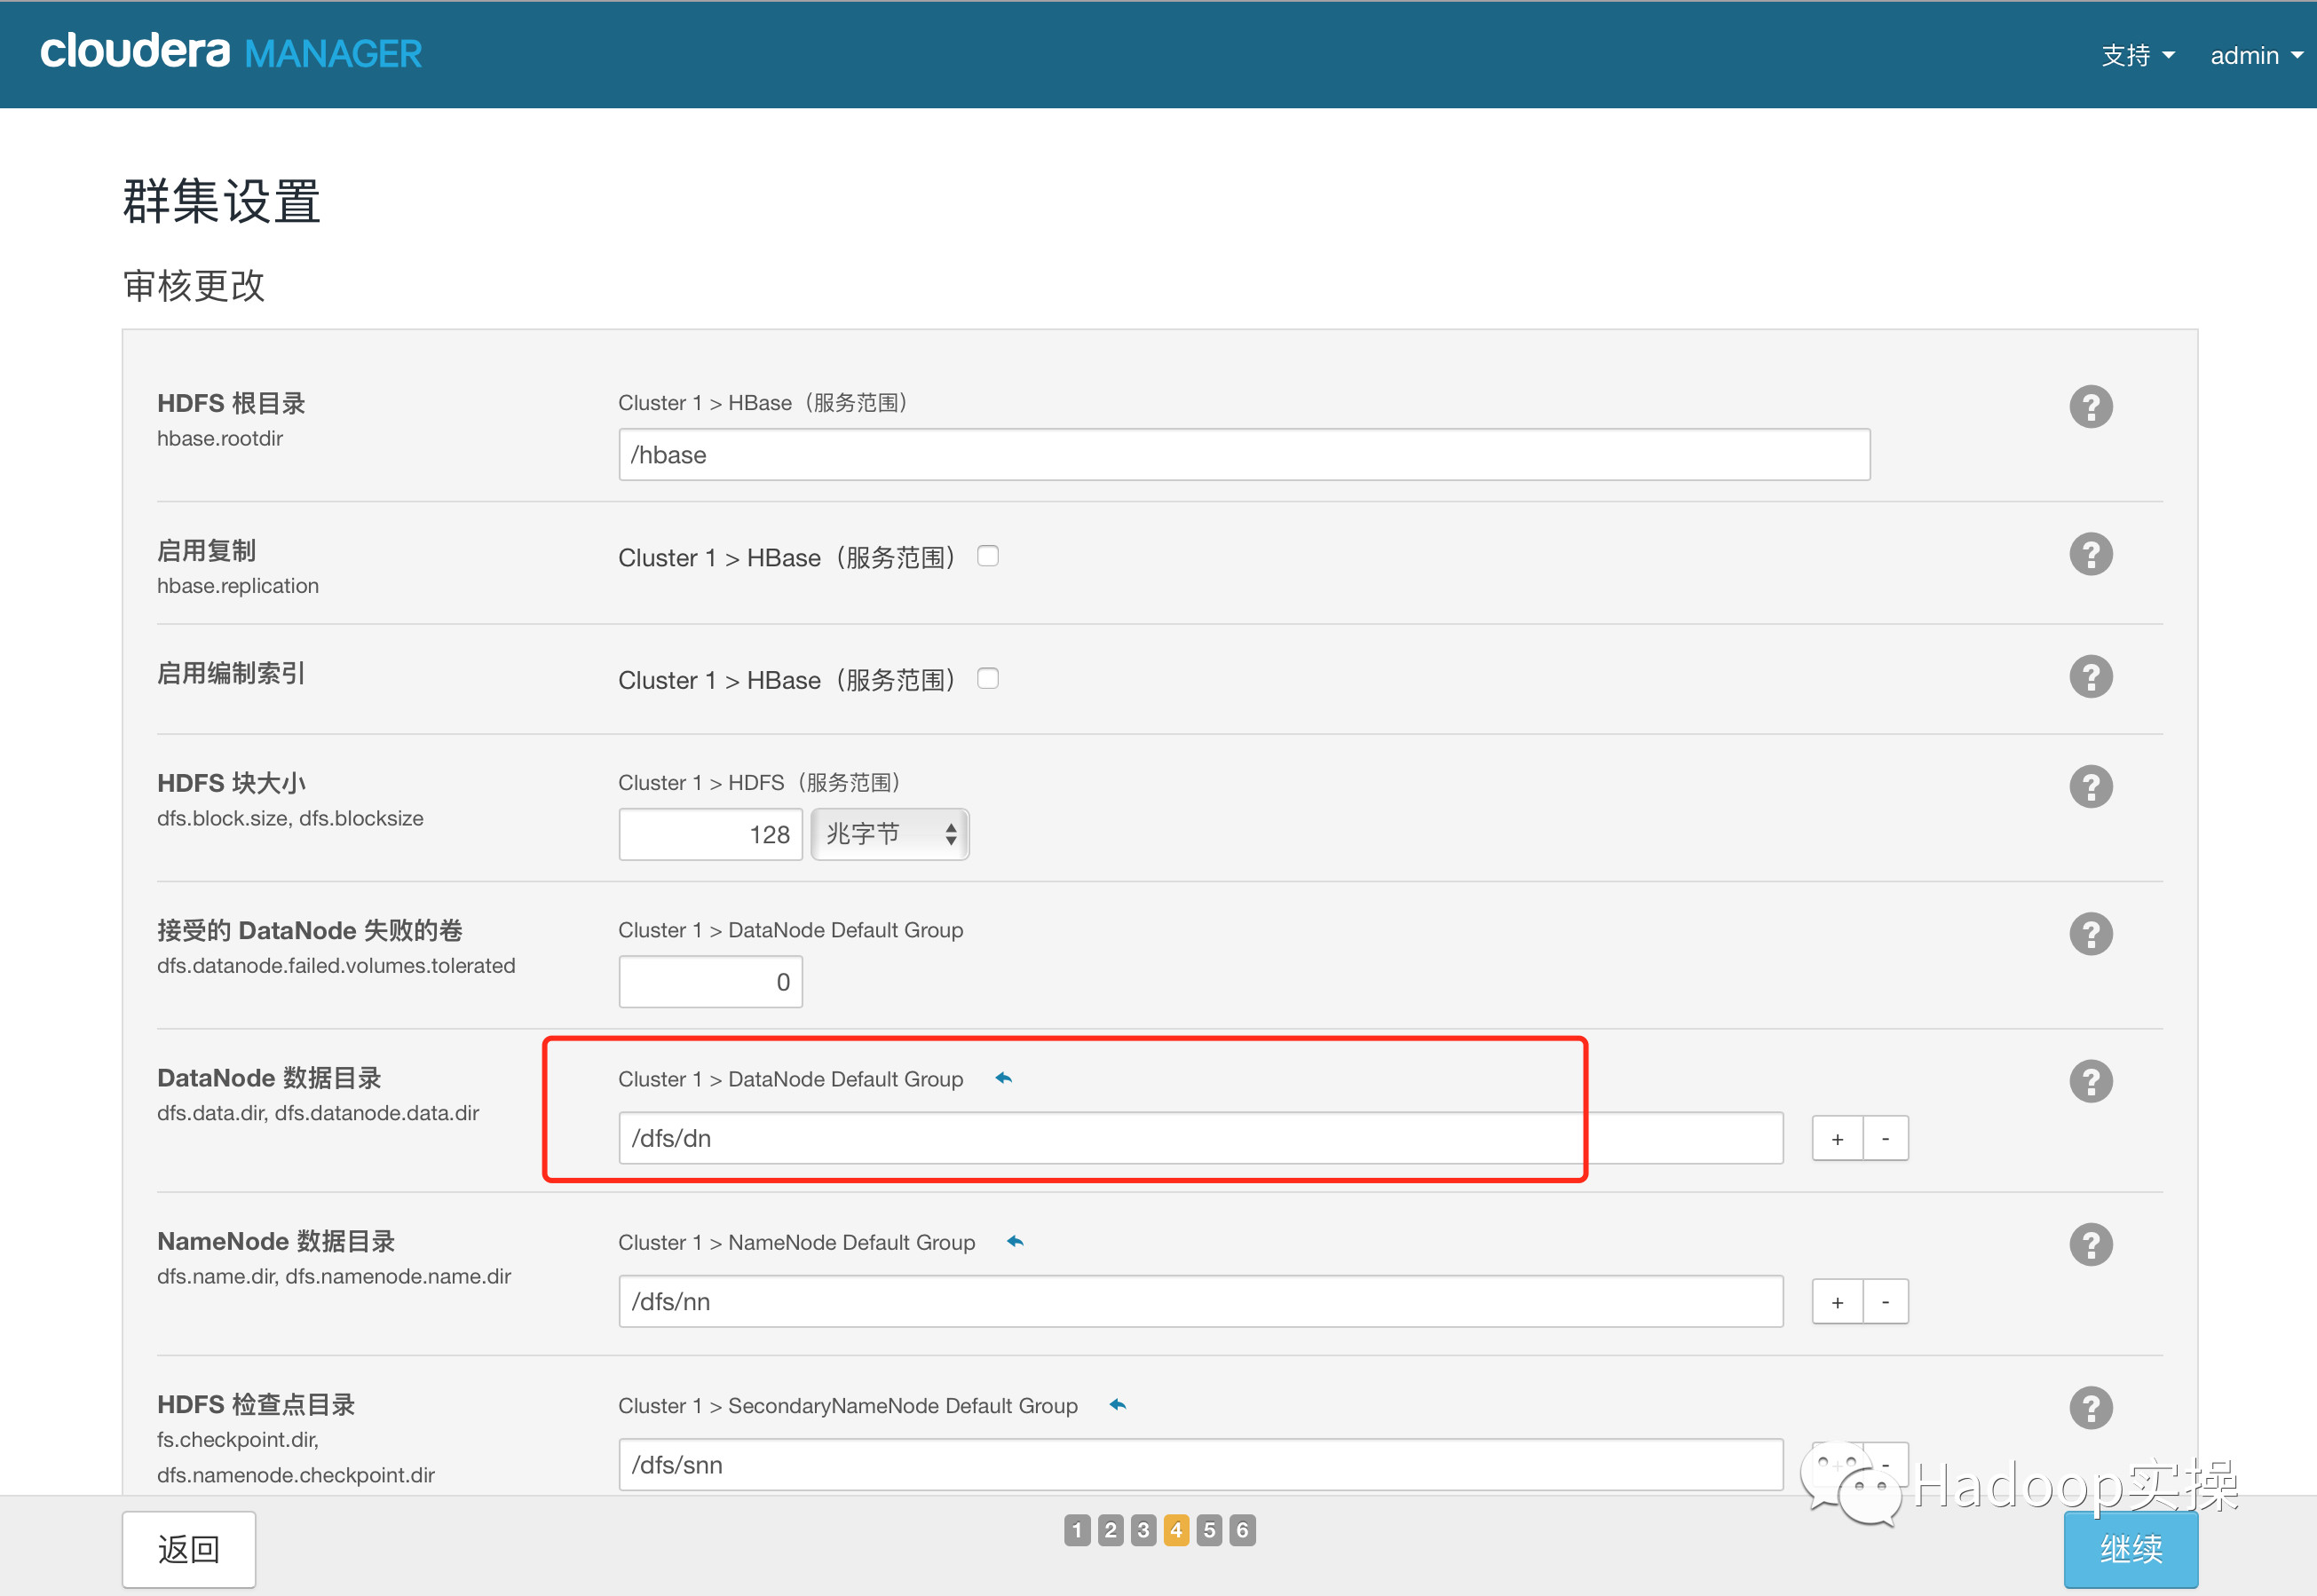This screenshot has height=1596, width=2317.
Task: Open help for 启用复制 setting
Action: click(x=2090, y=554)
